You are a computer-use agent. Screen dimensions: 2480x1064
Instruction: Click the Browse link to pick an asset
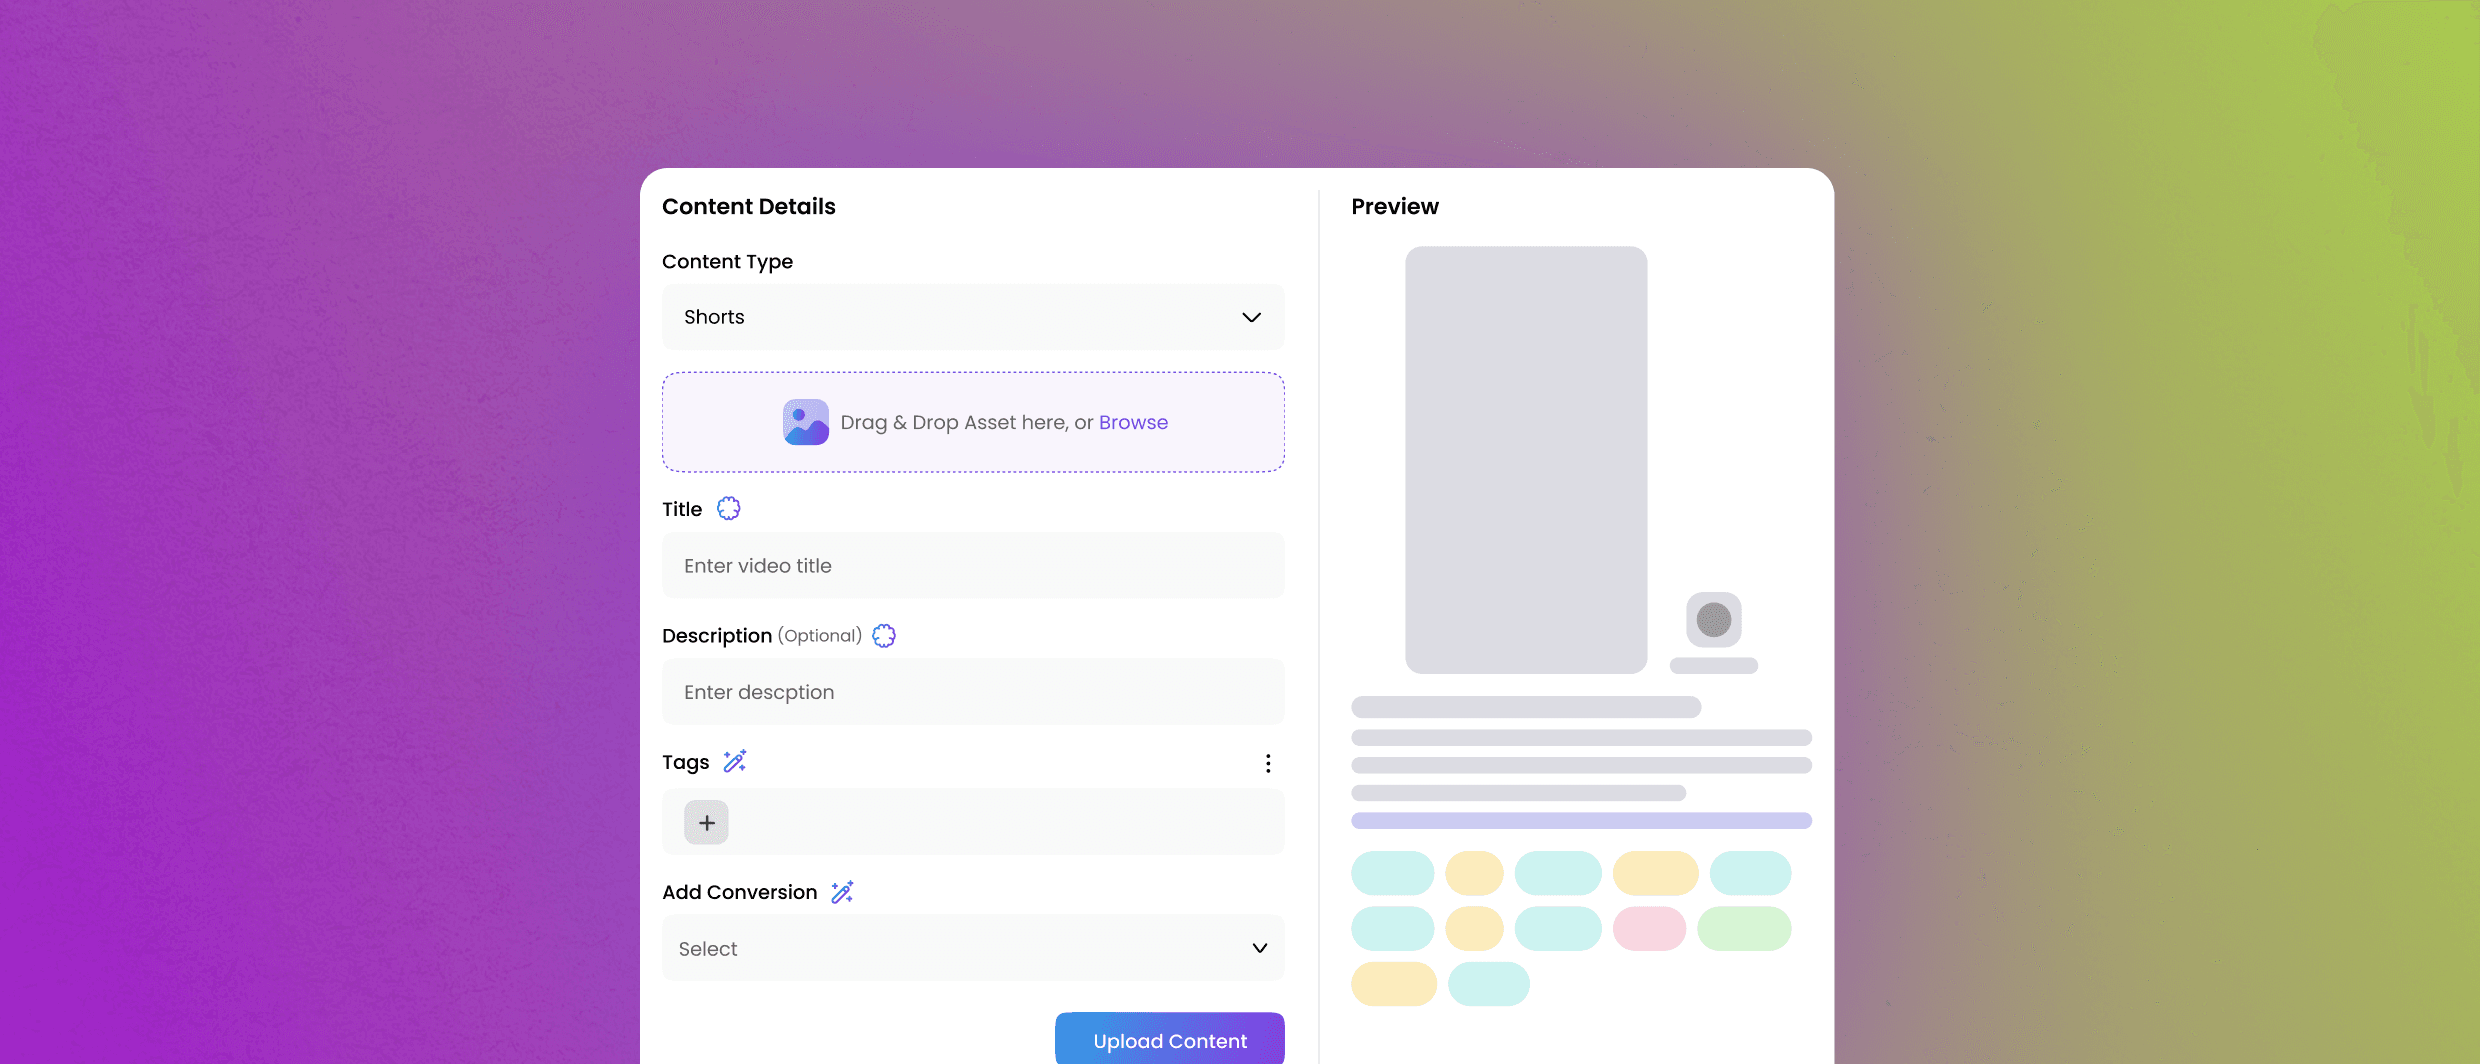click(x=1133, y=422)
